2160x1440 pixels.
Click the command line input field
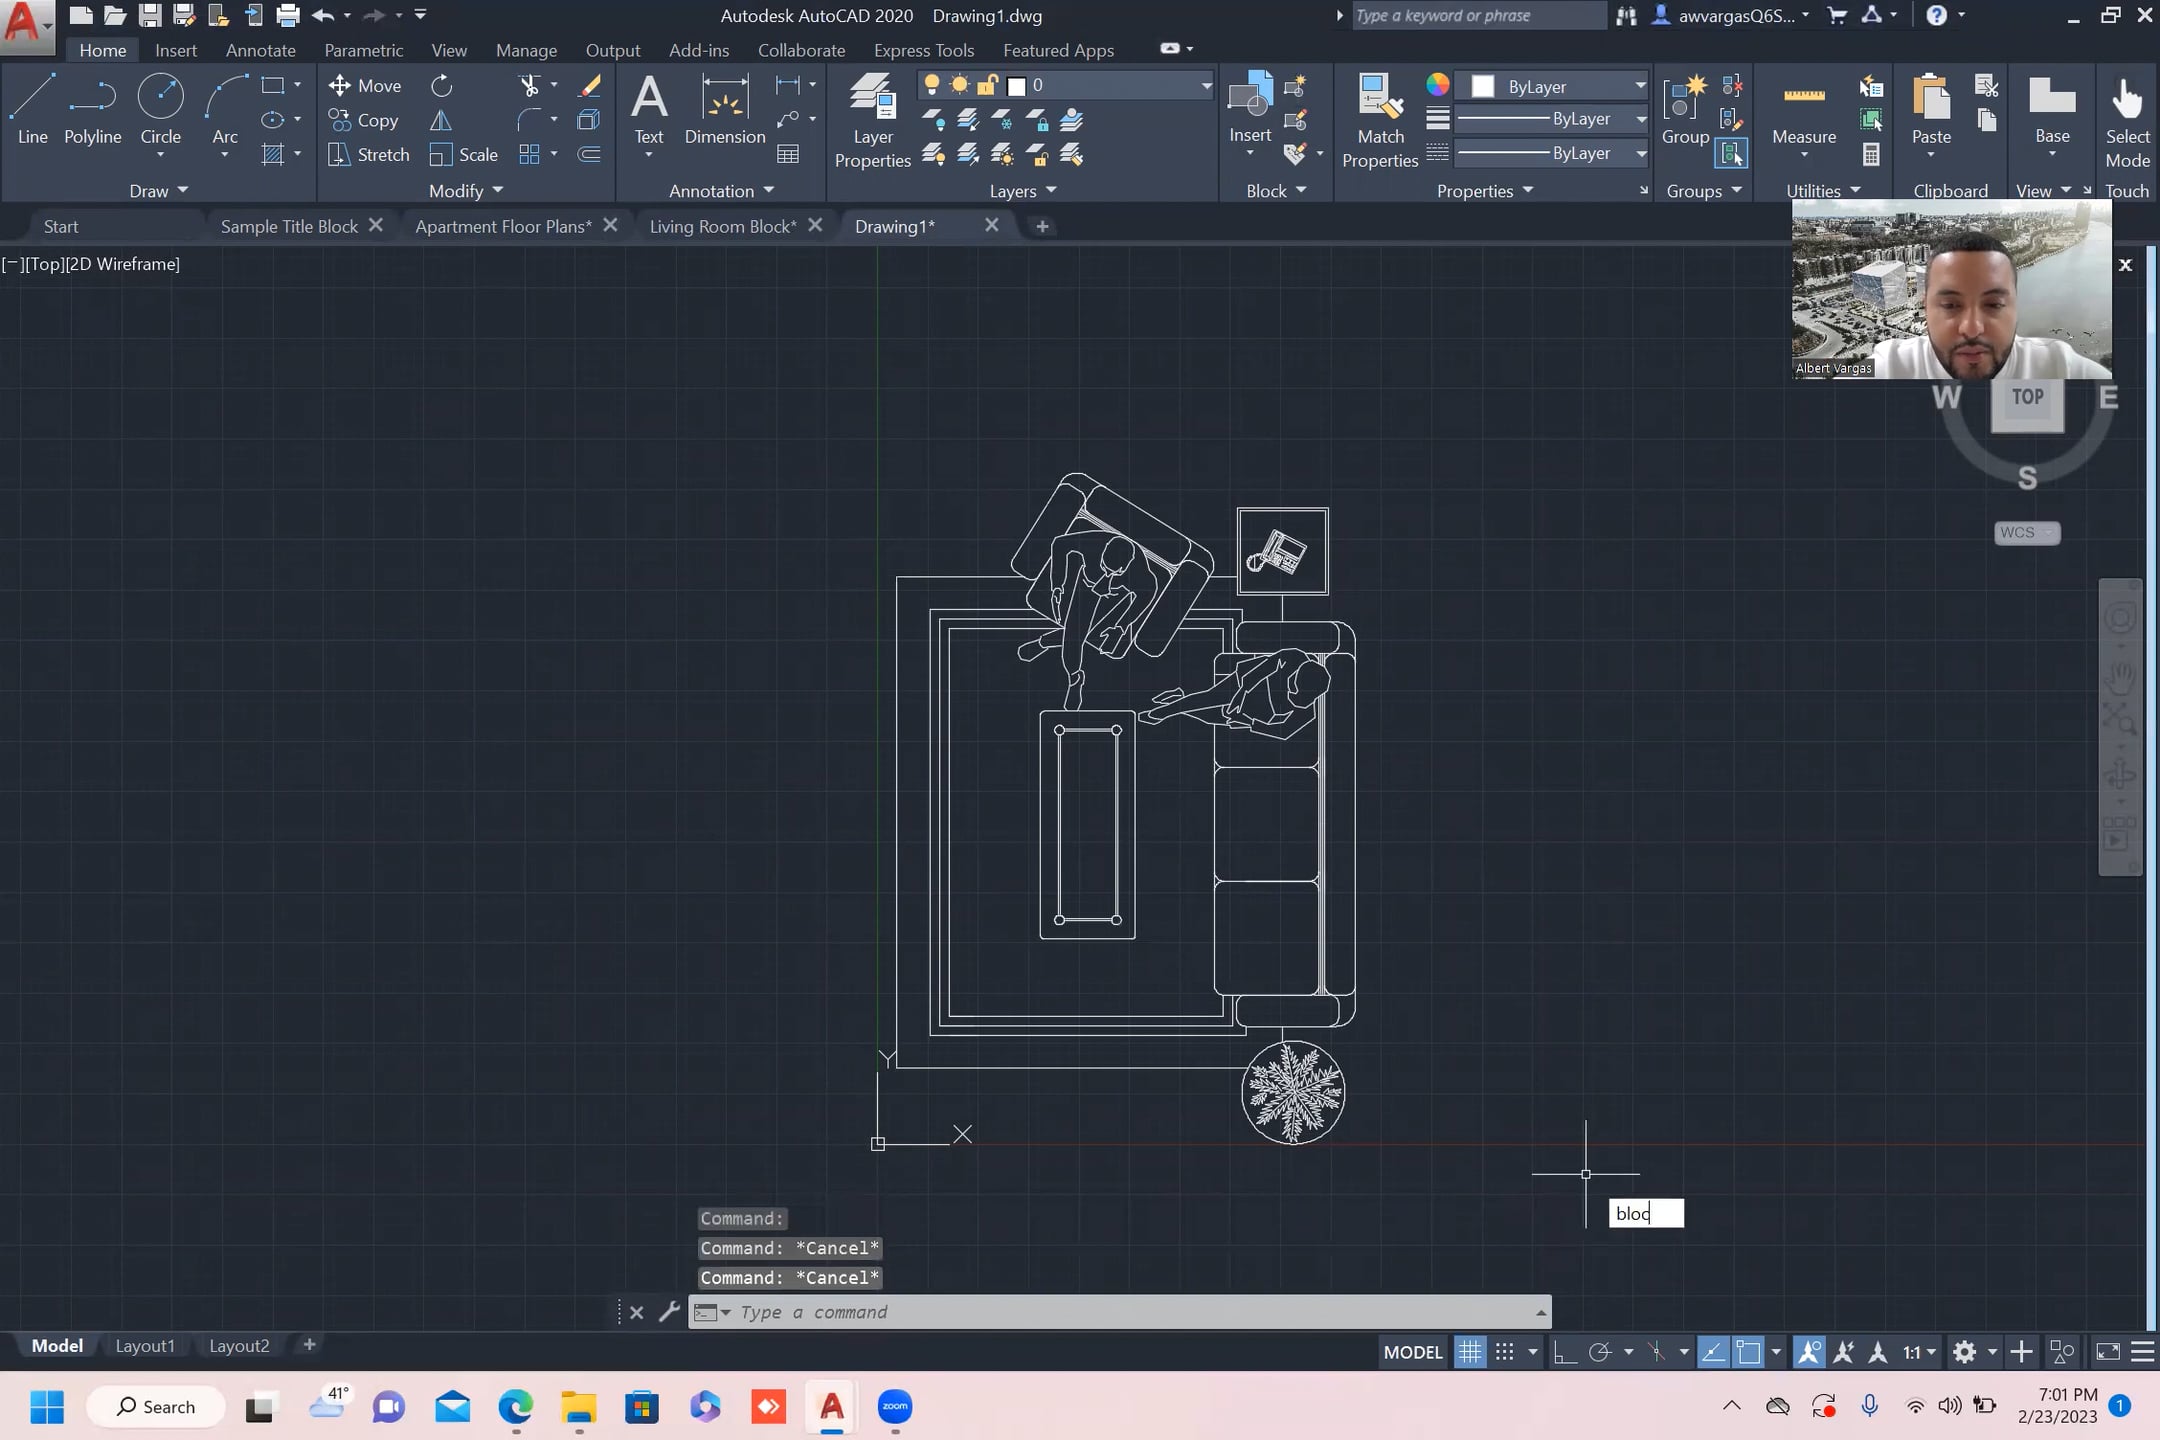(1100, 1312)
